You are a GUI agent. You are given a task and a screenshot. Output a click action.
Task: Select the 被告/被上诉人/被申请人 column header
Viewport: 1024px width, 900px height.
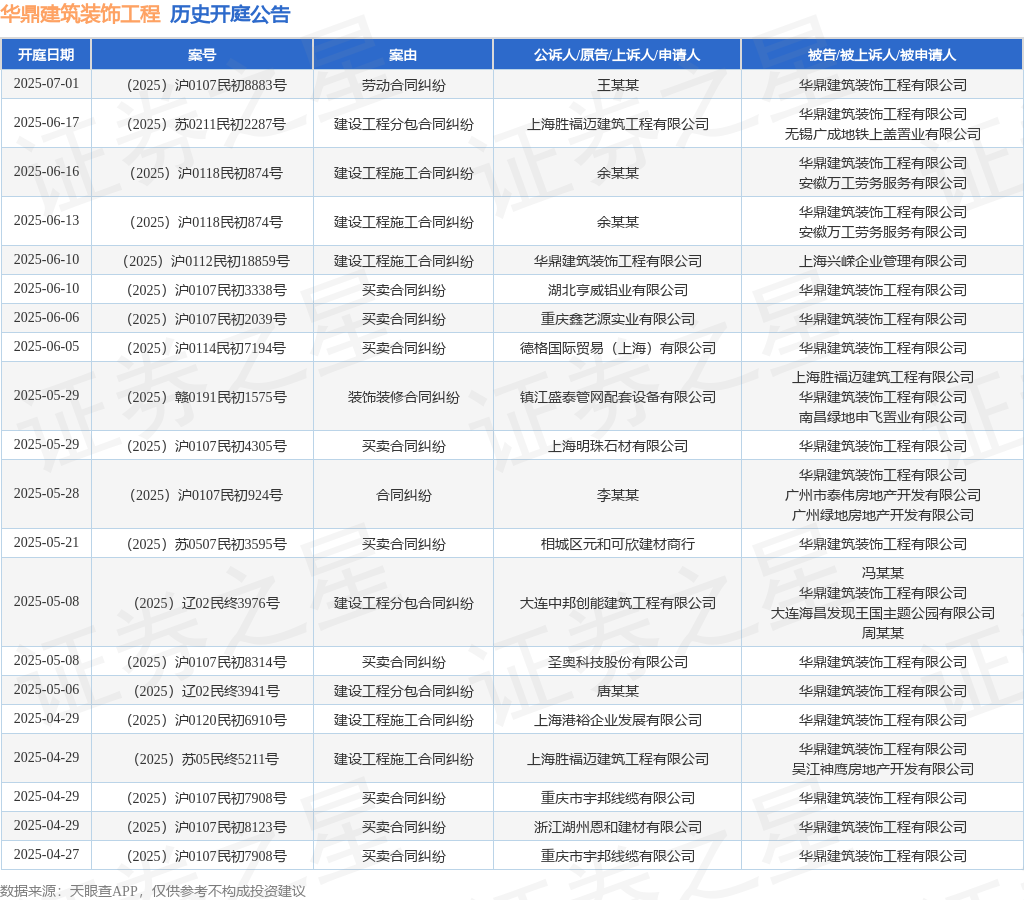coord(882,55)
